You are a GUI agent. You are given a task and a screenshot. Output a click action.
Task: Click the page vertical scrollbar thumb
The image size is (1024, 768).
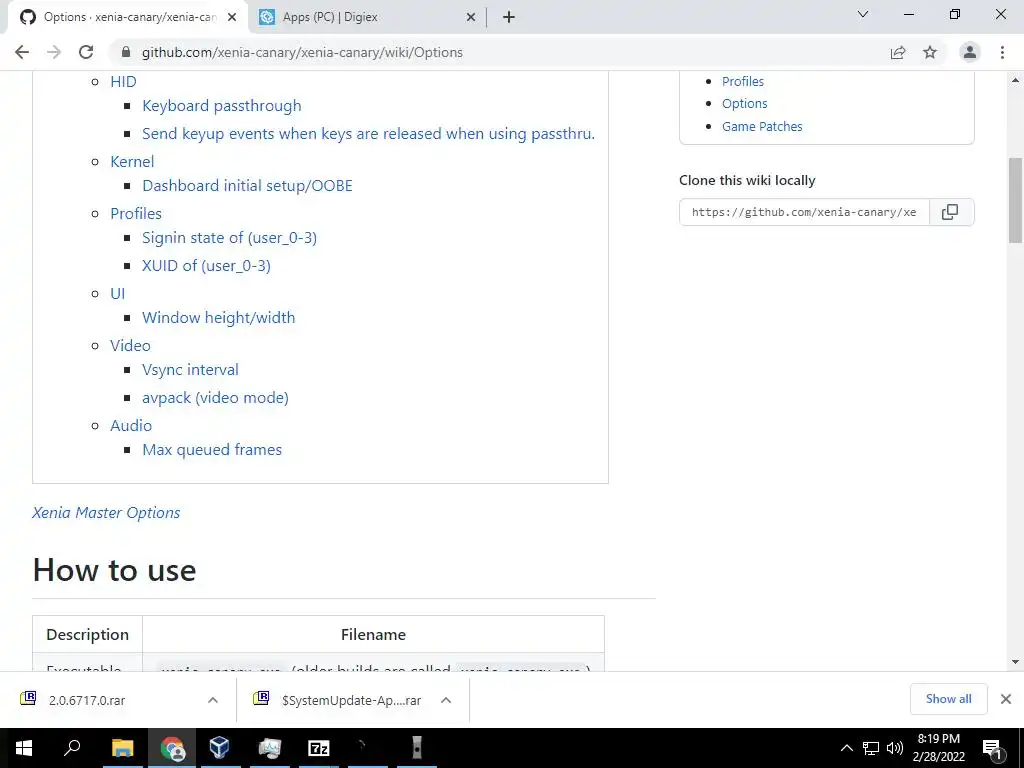click(x=1016, y=200)
